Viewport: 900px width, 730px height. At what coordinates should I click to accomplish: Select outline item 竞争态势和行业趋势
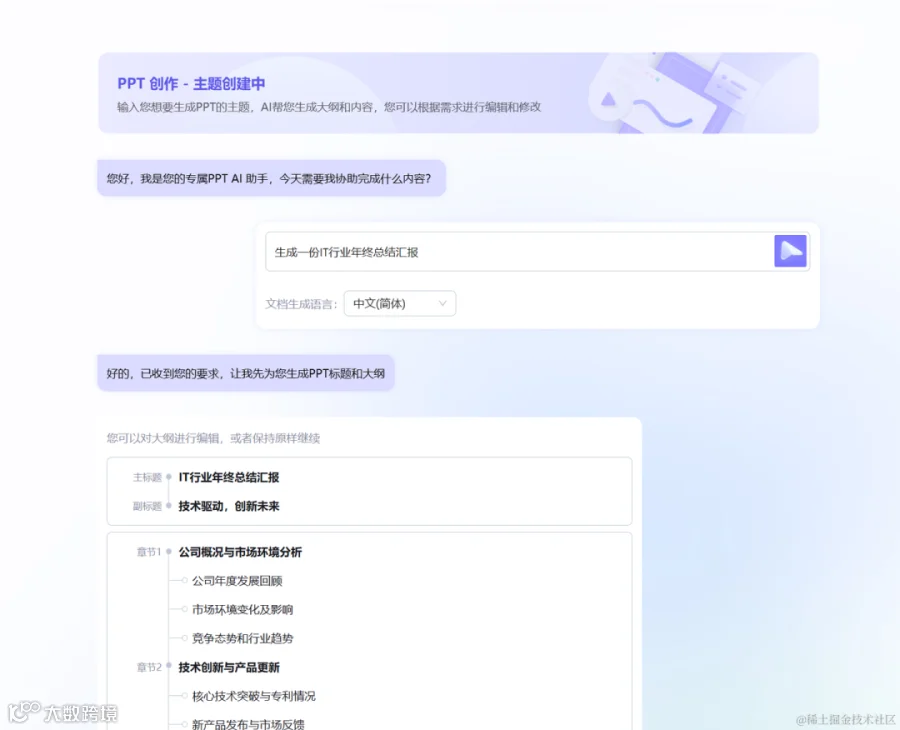tap(242, 638)
